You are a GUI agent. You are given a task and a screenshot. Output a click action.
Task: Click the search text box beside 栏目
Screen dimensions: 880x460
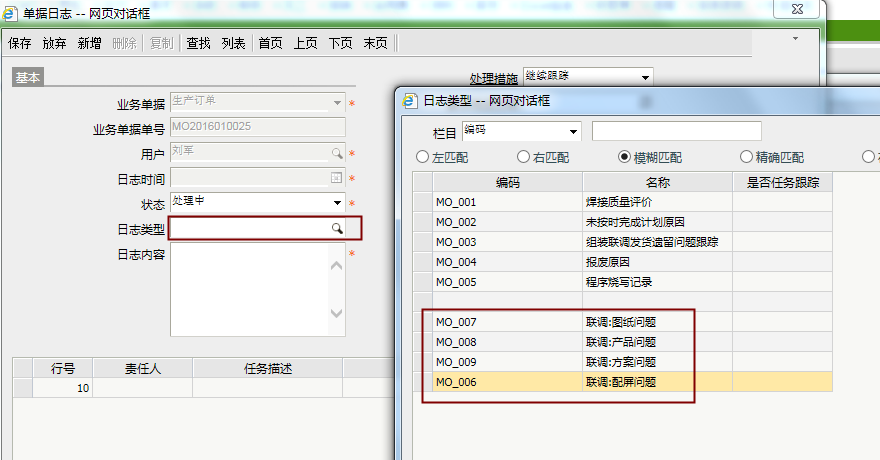tap(676, 131)
